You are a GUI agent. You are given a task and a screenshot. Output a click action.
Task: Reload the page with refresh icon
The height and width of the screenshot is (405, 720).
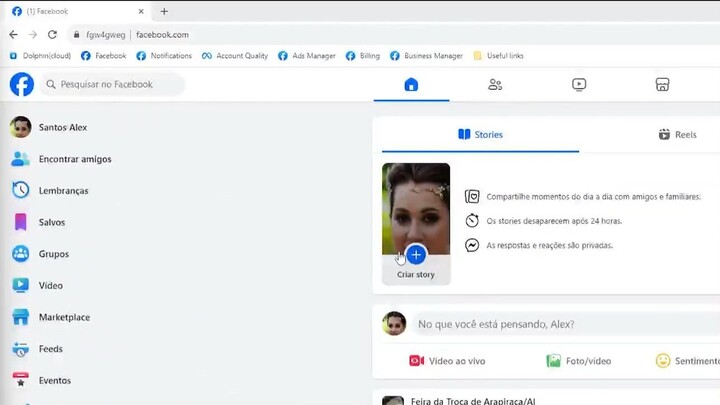pyautogui.click(x=52, y=34)
